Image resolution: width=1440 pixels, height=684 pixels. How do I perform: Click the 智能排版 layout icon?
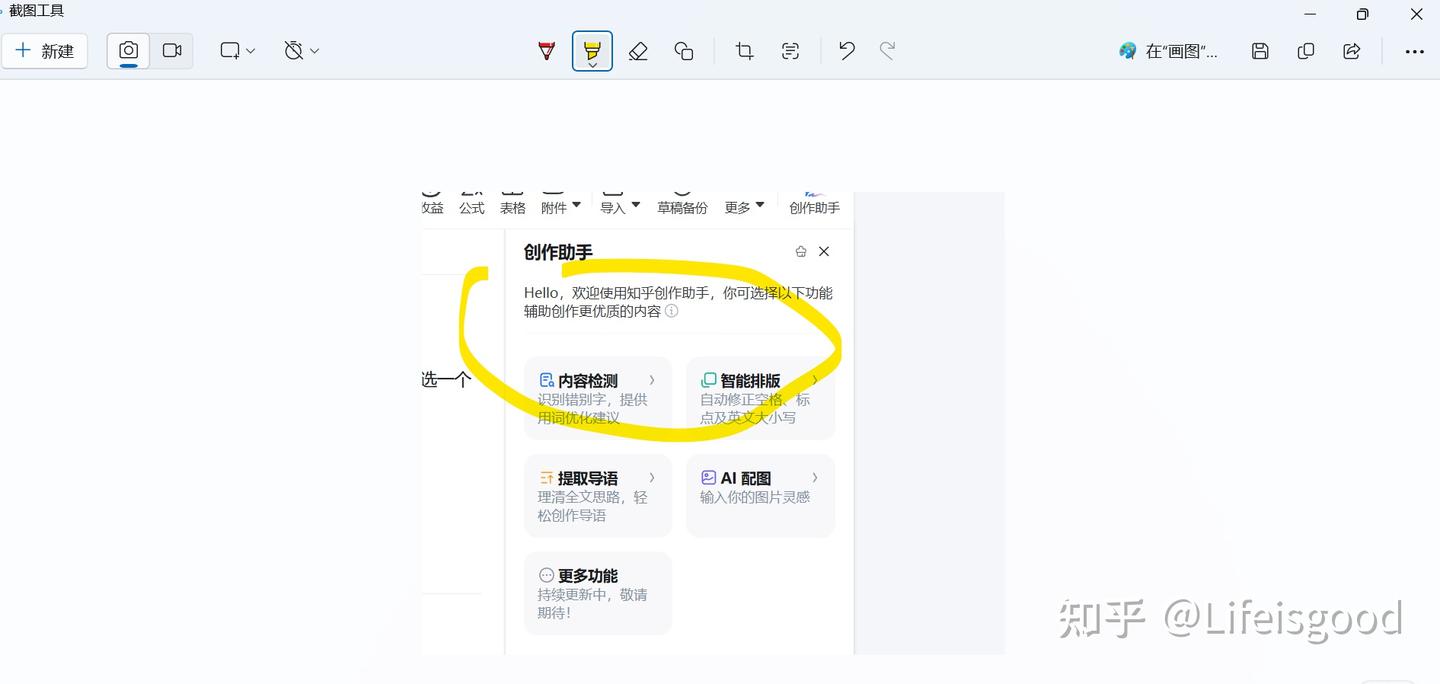pyautogui.click(x=709, y=380)
